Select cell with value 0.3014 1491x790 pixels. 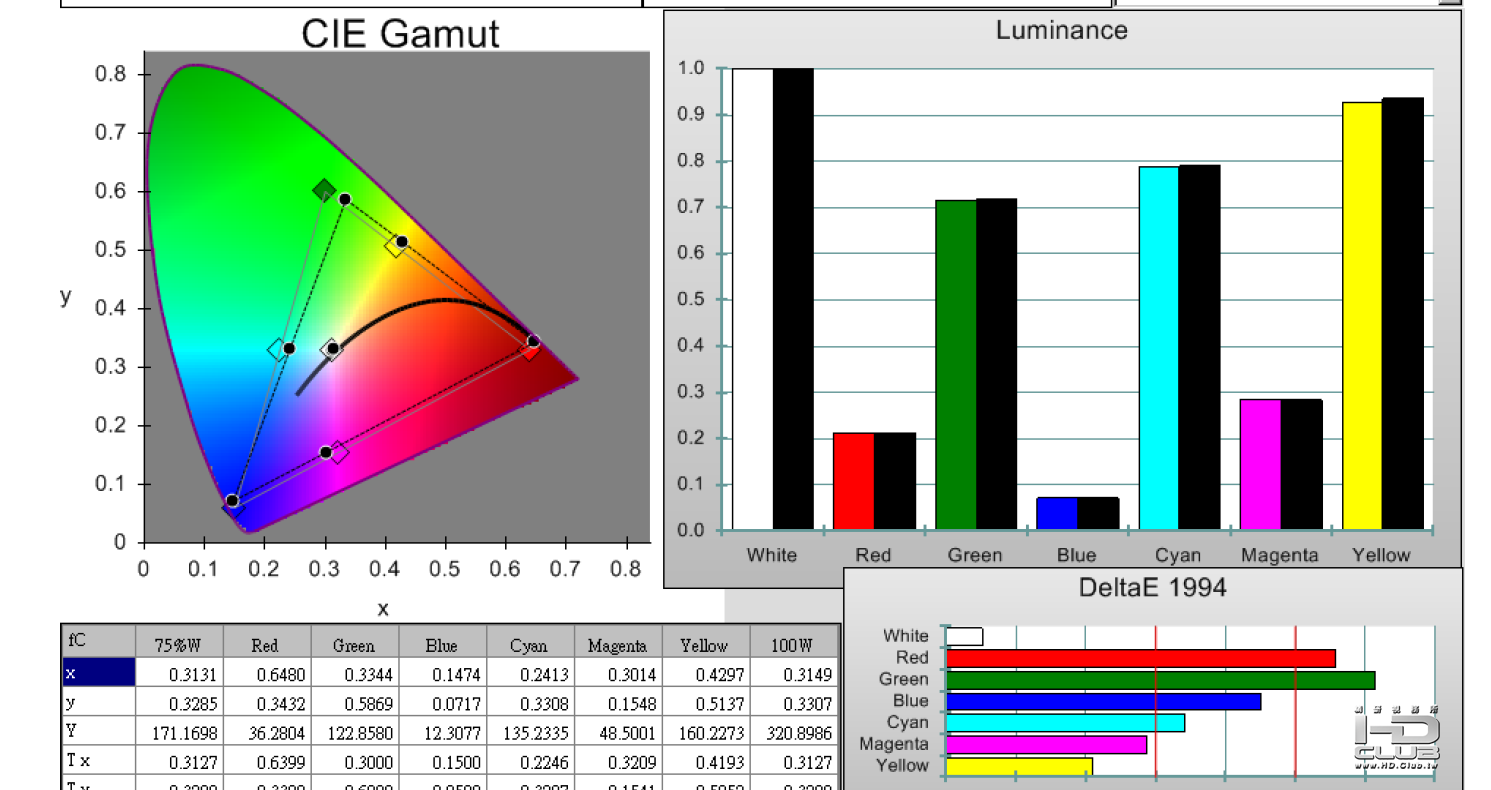[x=619, y=673]
